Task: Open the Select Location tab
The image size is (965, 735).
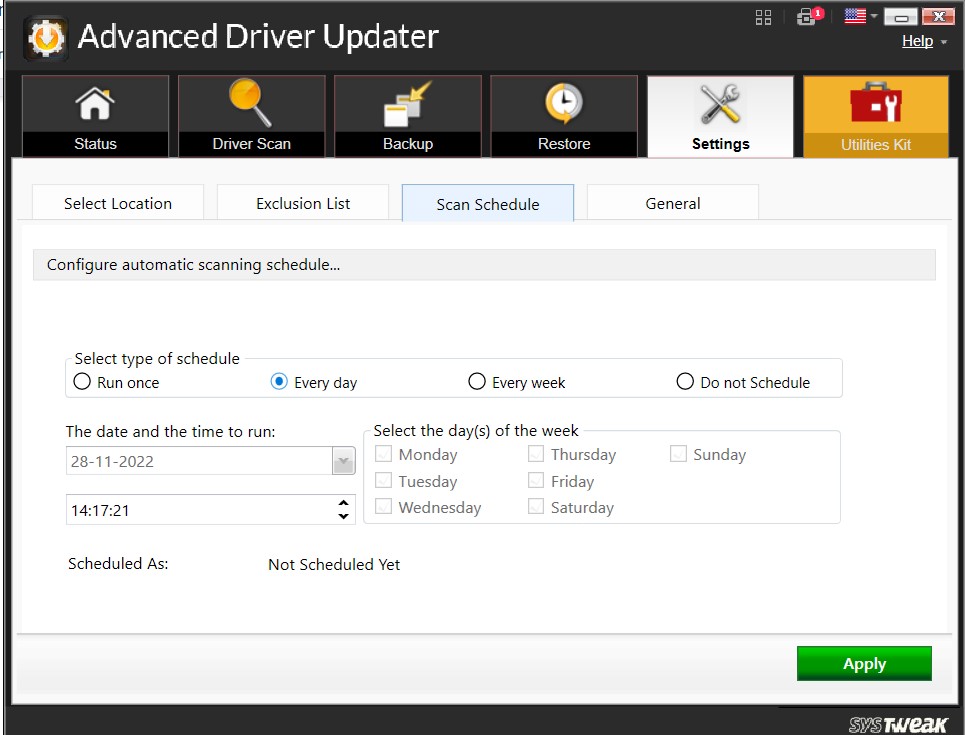Action: tap(118, 203)
